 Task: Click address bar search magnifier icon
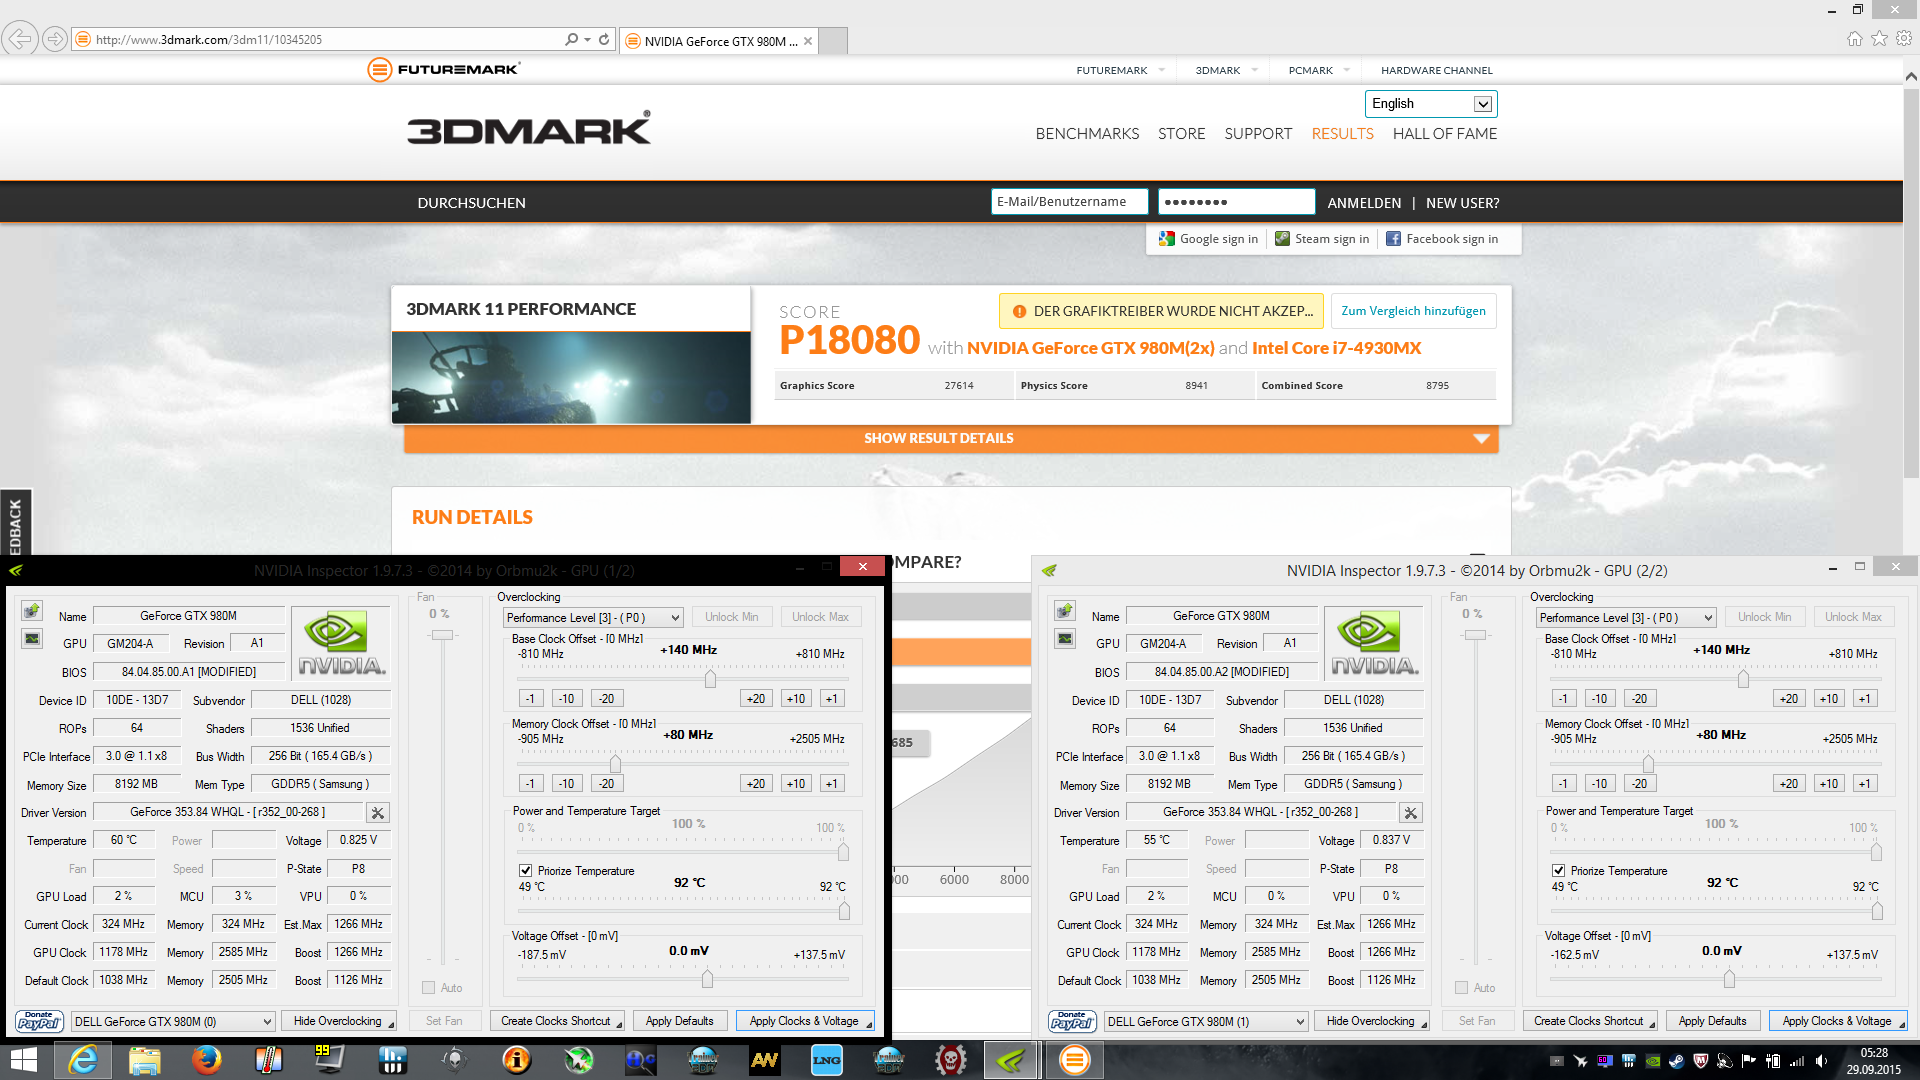(x=571, y=39)
